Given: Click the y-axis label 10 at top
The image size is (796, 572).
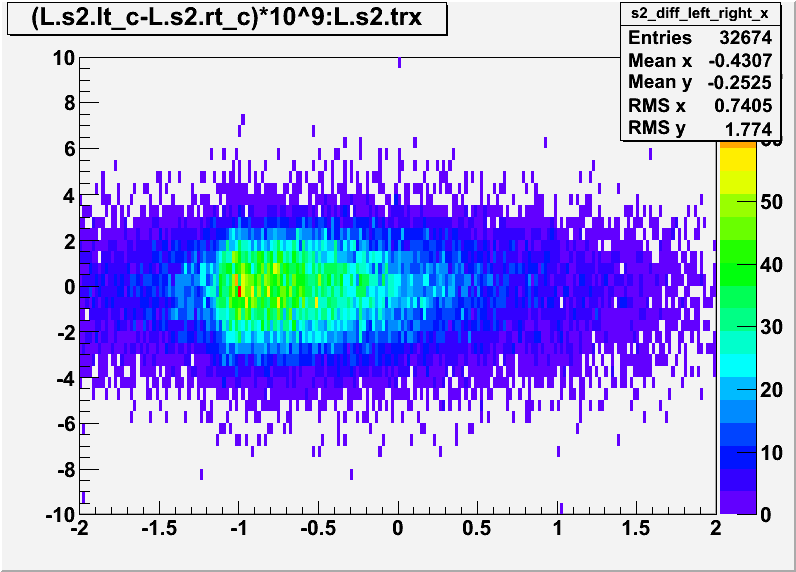Looking at the screenshot, I should coord(64,58).
